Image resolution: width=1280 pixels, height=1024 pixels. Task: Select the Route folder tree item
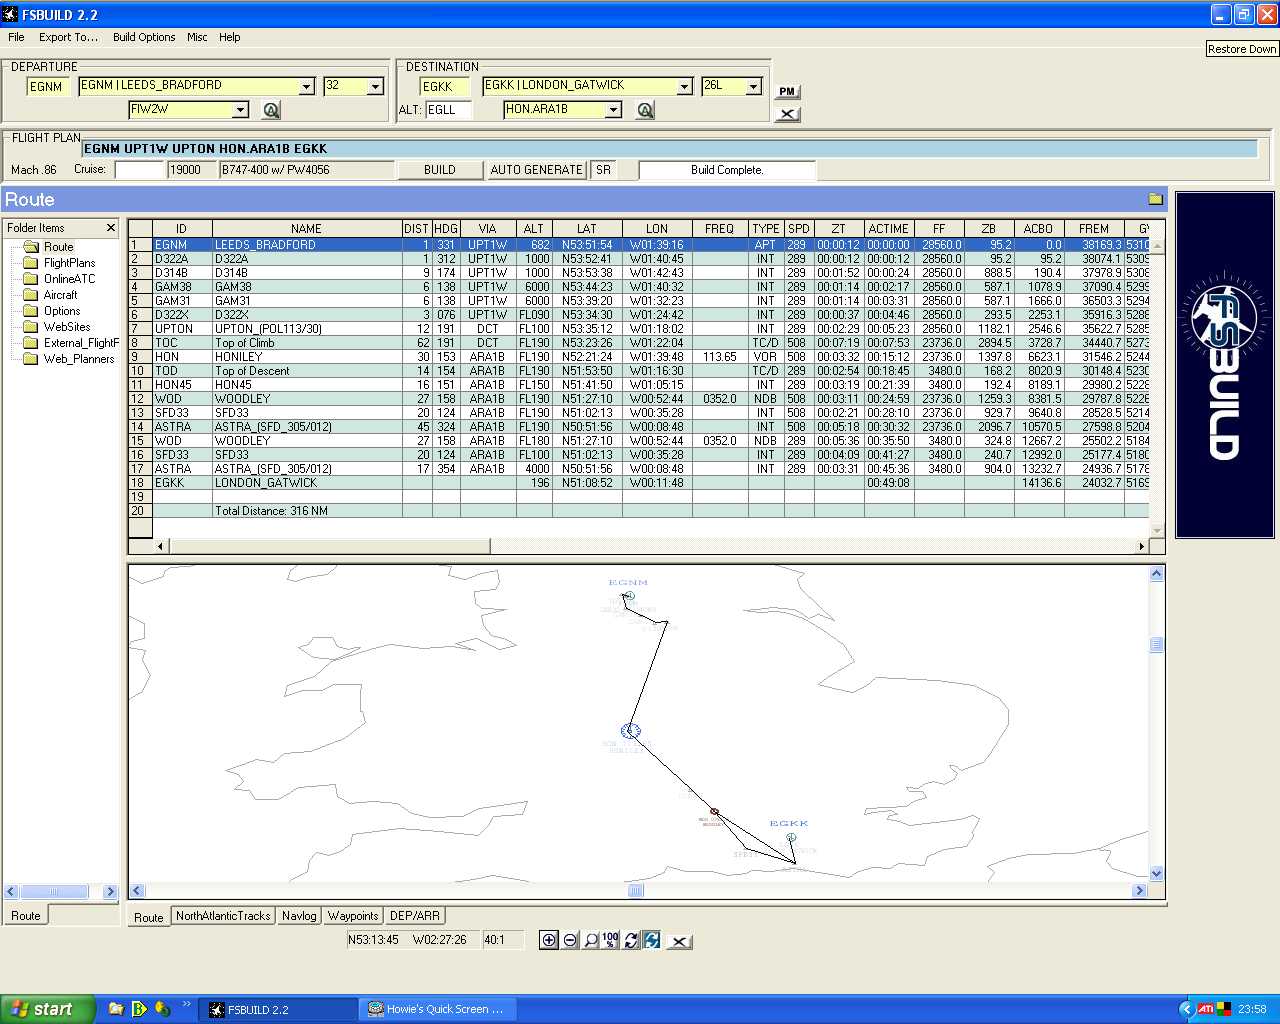click(58, 247)
